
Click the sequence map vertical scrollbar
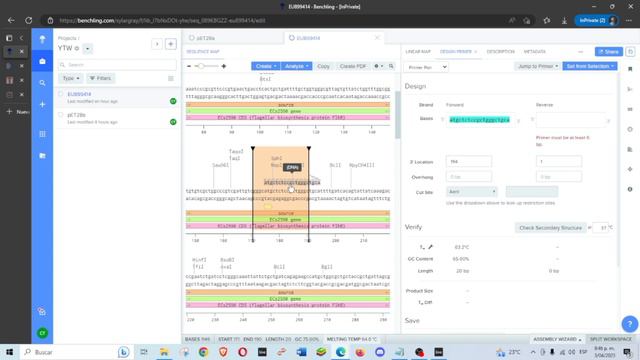[398, 114]
